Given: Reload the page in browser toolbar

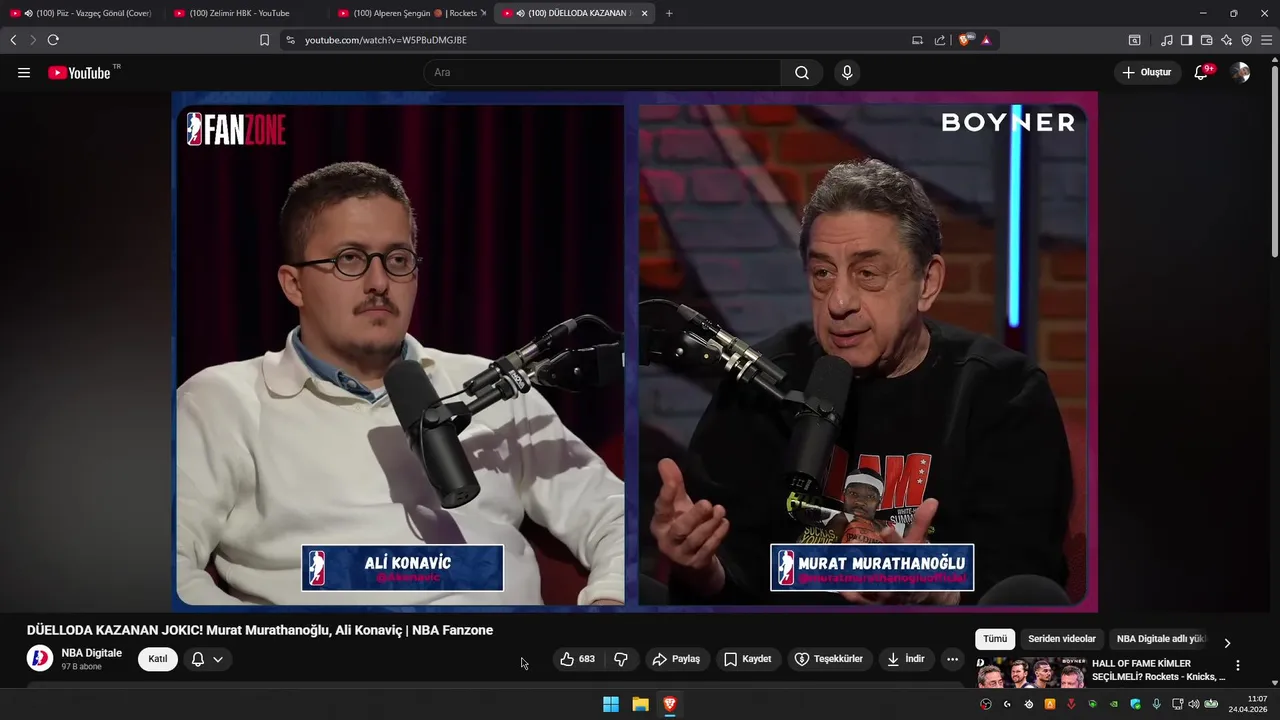Looking at the screenshot, I should coord(53,40).
